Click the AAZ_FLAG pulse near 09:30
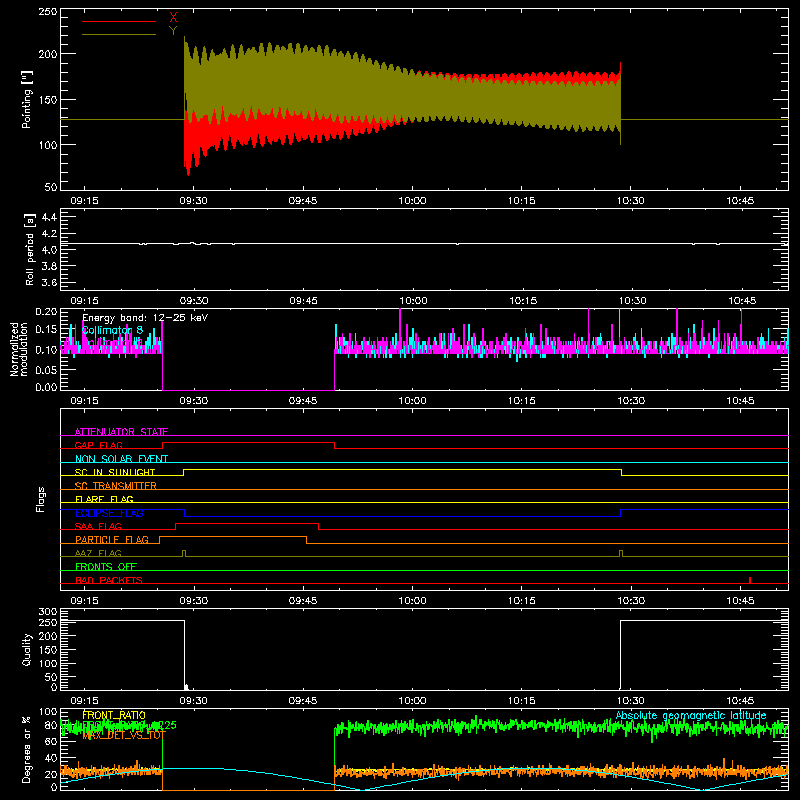The image size is (800, 800). [184, 554]
